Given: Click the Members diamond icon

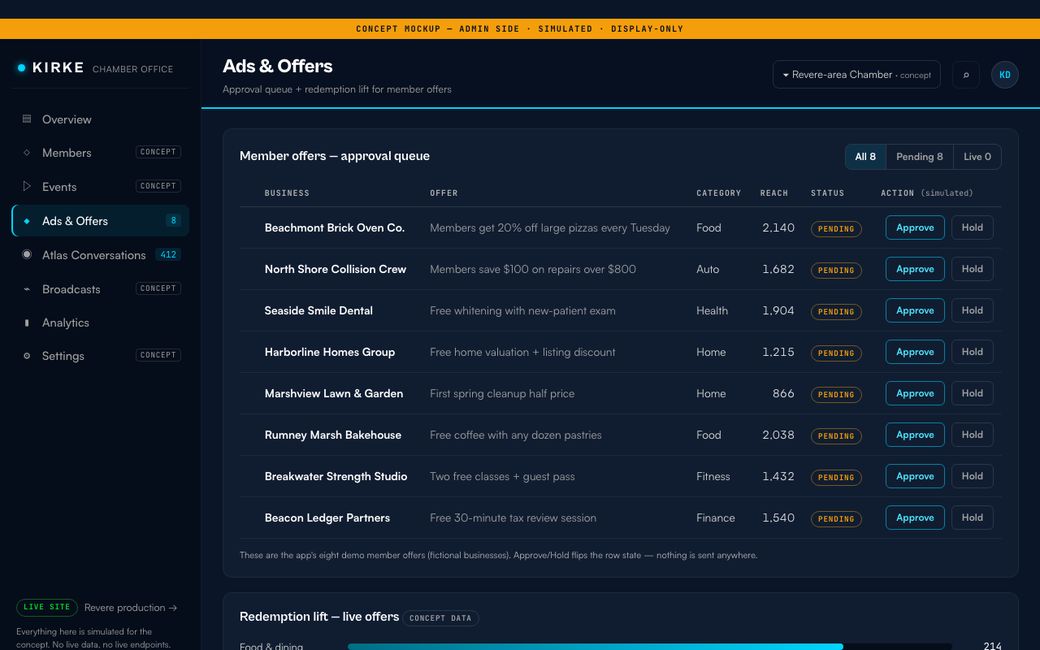Looking at the screenshot, I should (x=27, y=153).
